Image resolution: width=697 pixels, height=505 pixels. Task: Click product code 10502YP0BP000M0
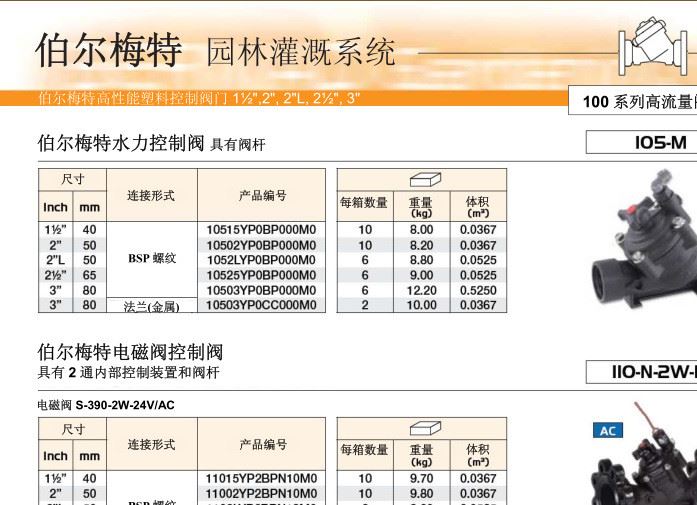[x=261, y=245]
